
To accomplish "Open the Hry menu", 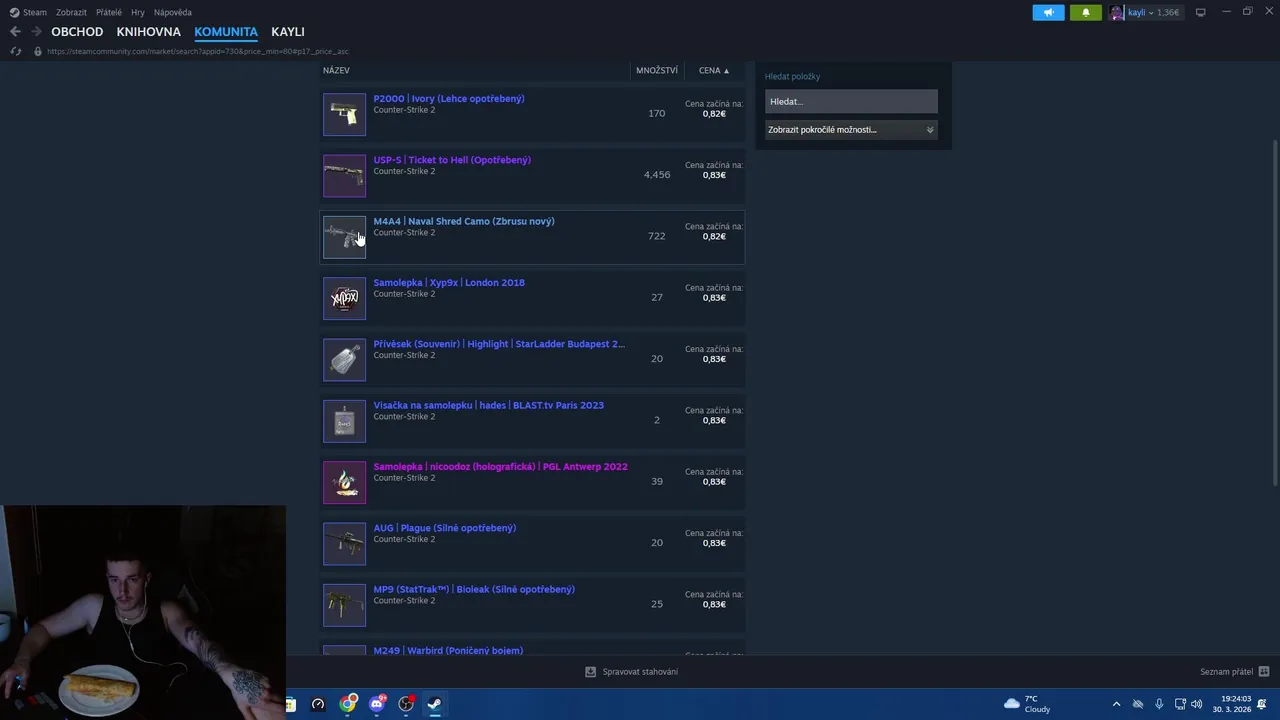I will coord(138,12).
